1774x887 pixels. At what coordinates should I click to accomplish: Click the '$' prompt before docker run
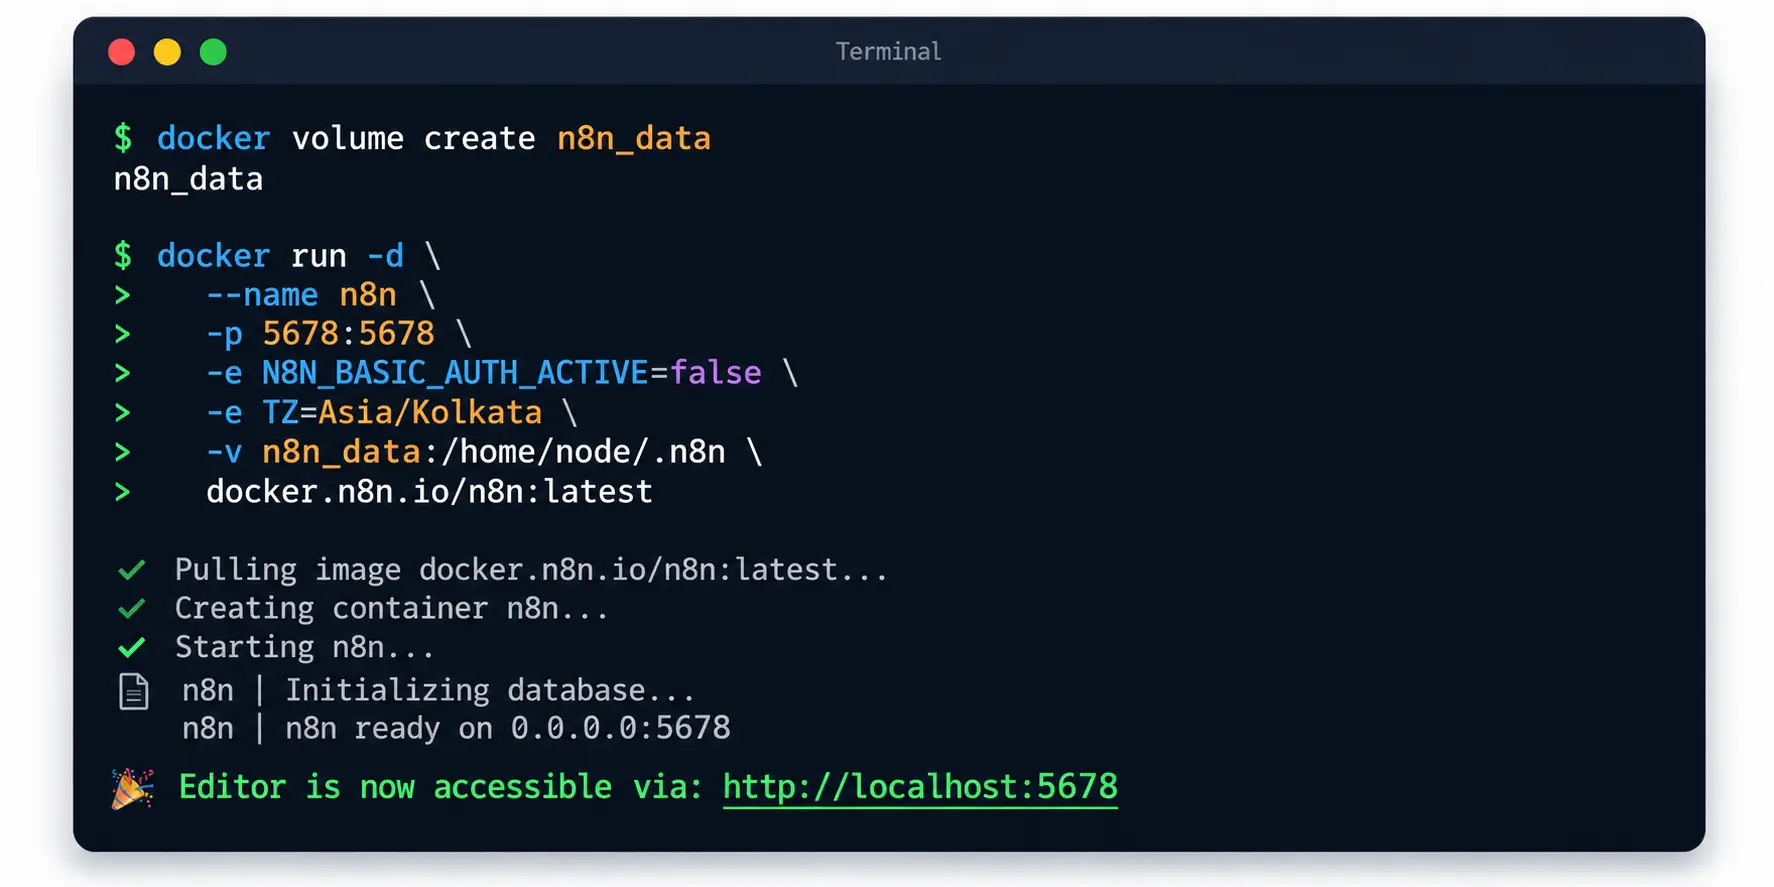[123, 256]
